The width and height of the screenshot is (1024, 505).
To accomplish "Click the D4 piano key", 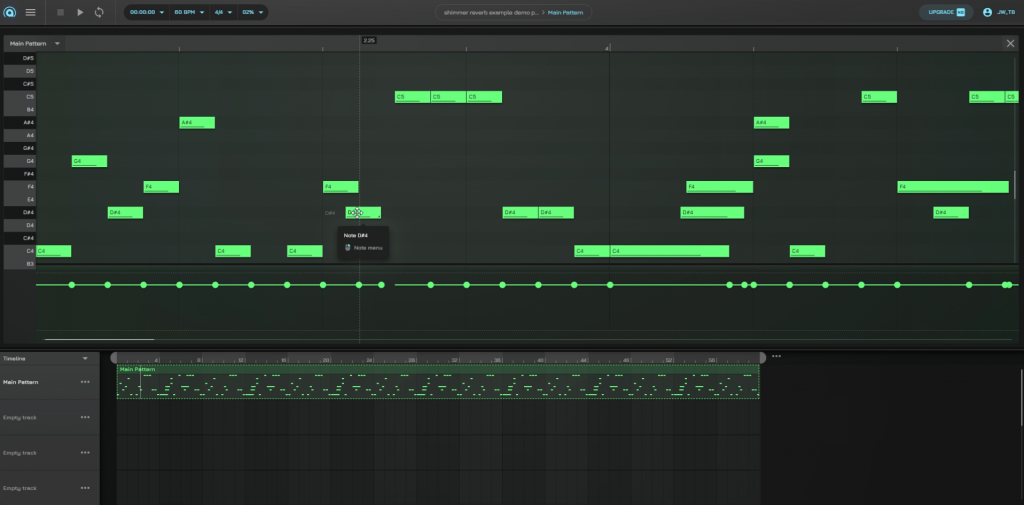I will pyautogui.click(x=20, y=225).
